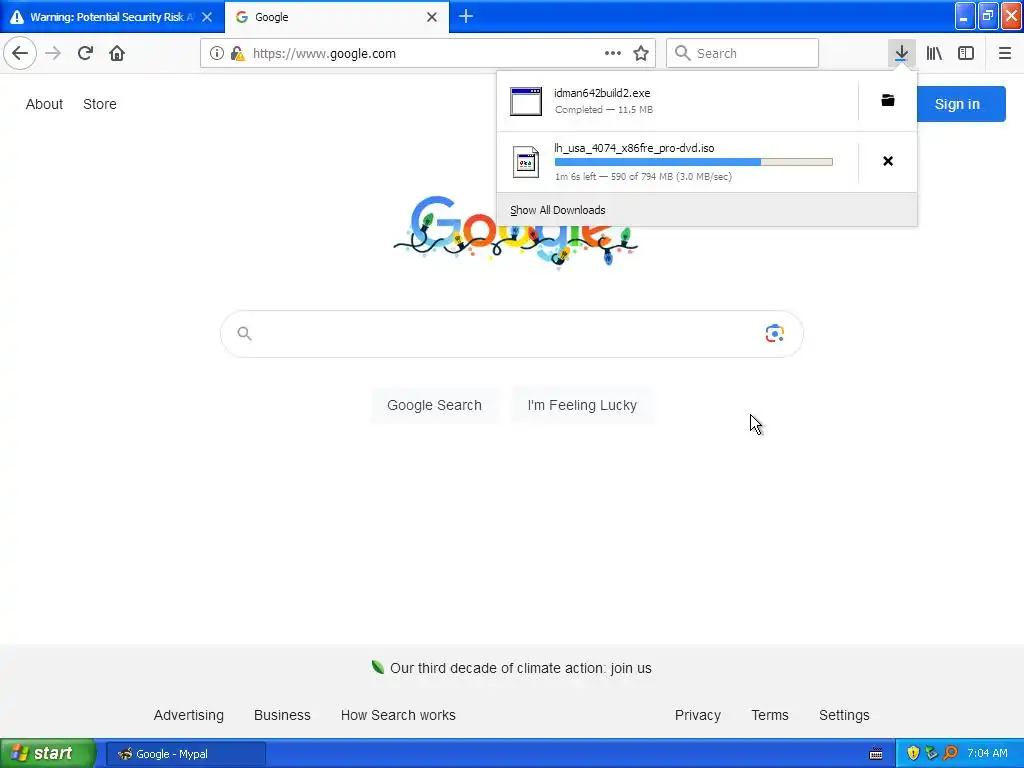Click the toolbar search magnifier icon
The image size is (1024, 768).
pyautogui.click(x=682, y=53)
